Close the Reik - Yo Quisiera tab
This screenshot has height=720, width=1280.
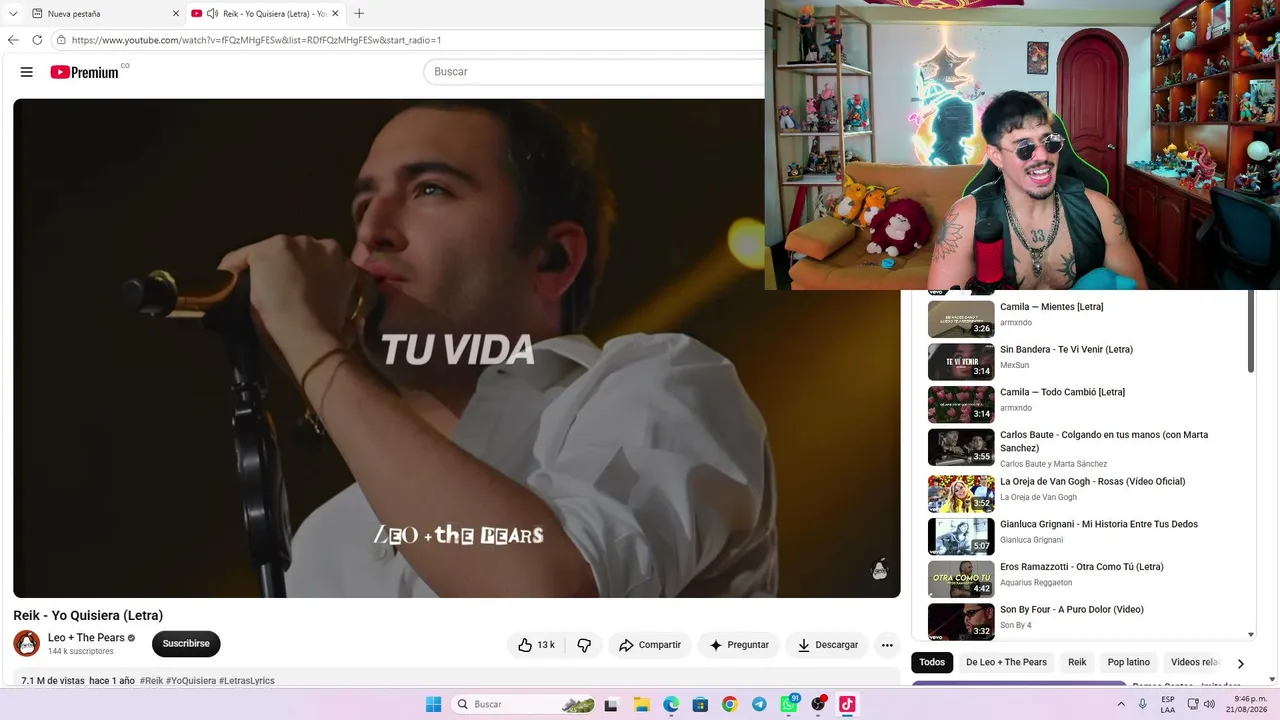pos(335,14)
